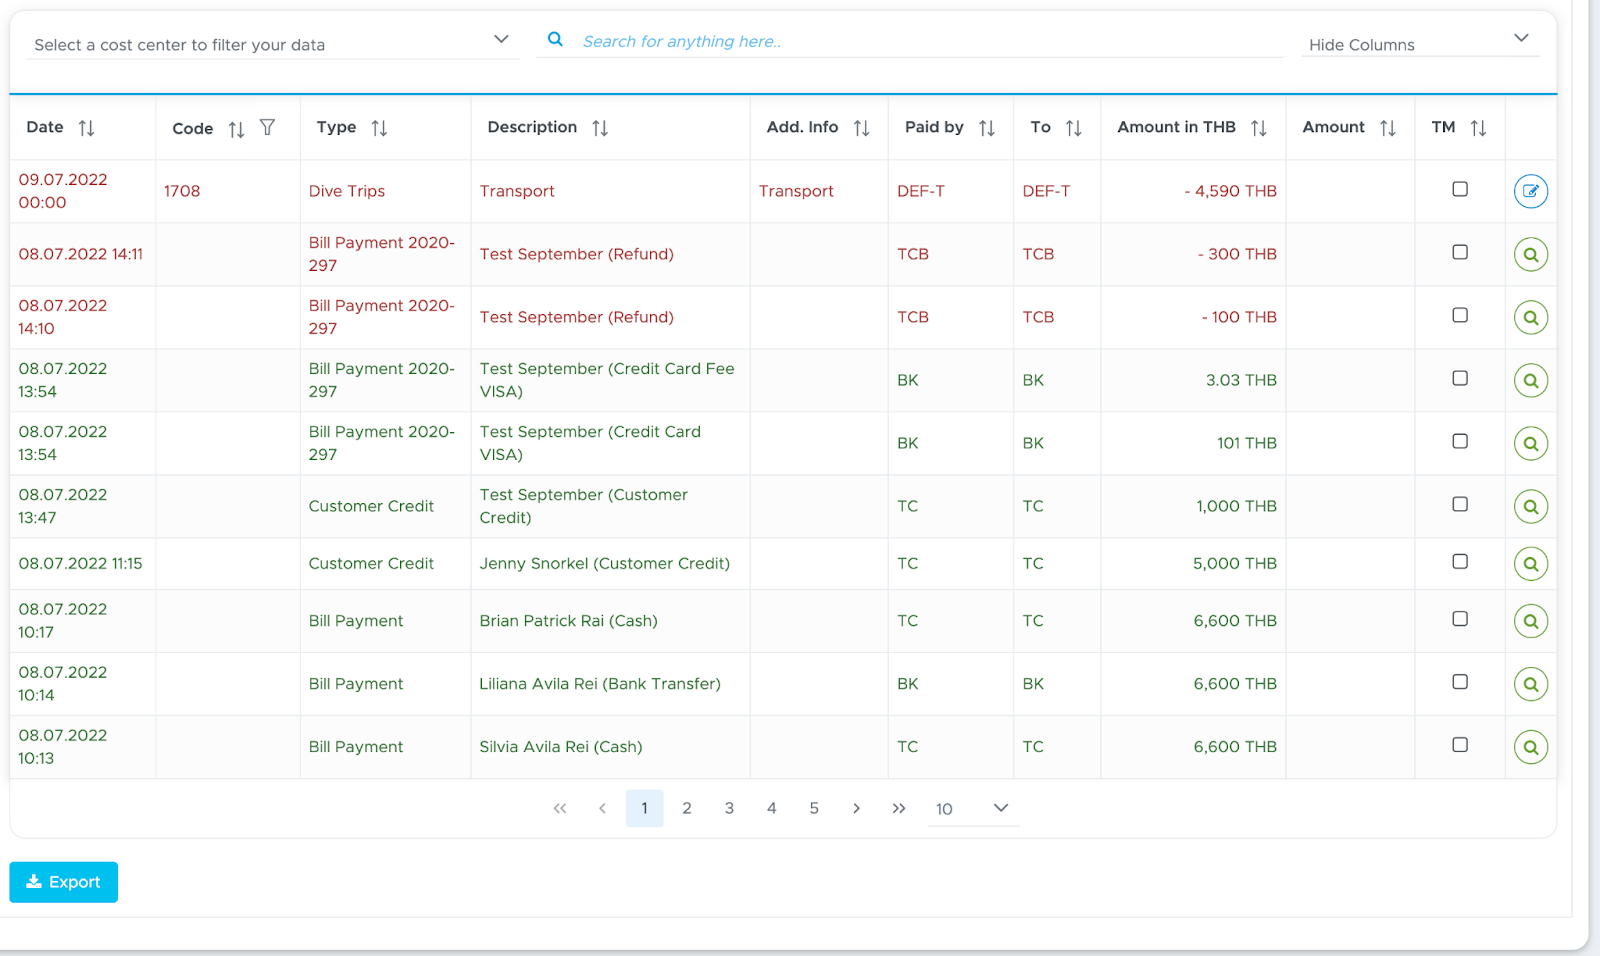Screen dimensions: 1600x956
Task: Open the cost center filter dropdown
Action: 273,43
